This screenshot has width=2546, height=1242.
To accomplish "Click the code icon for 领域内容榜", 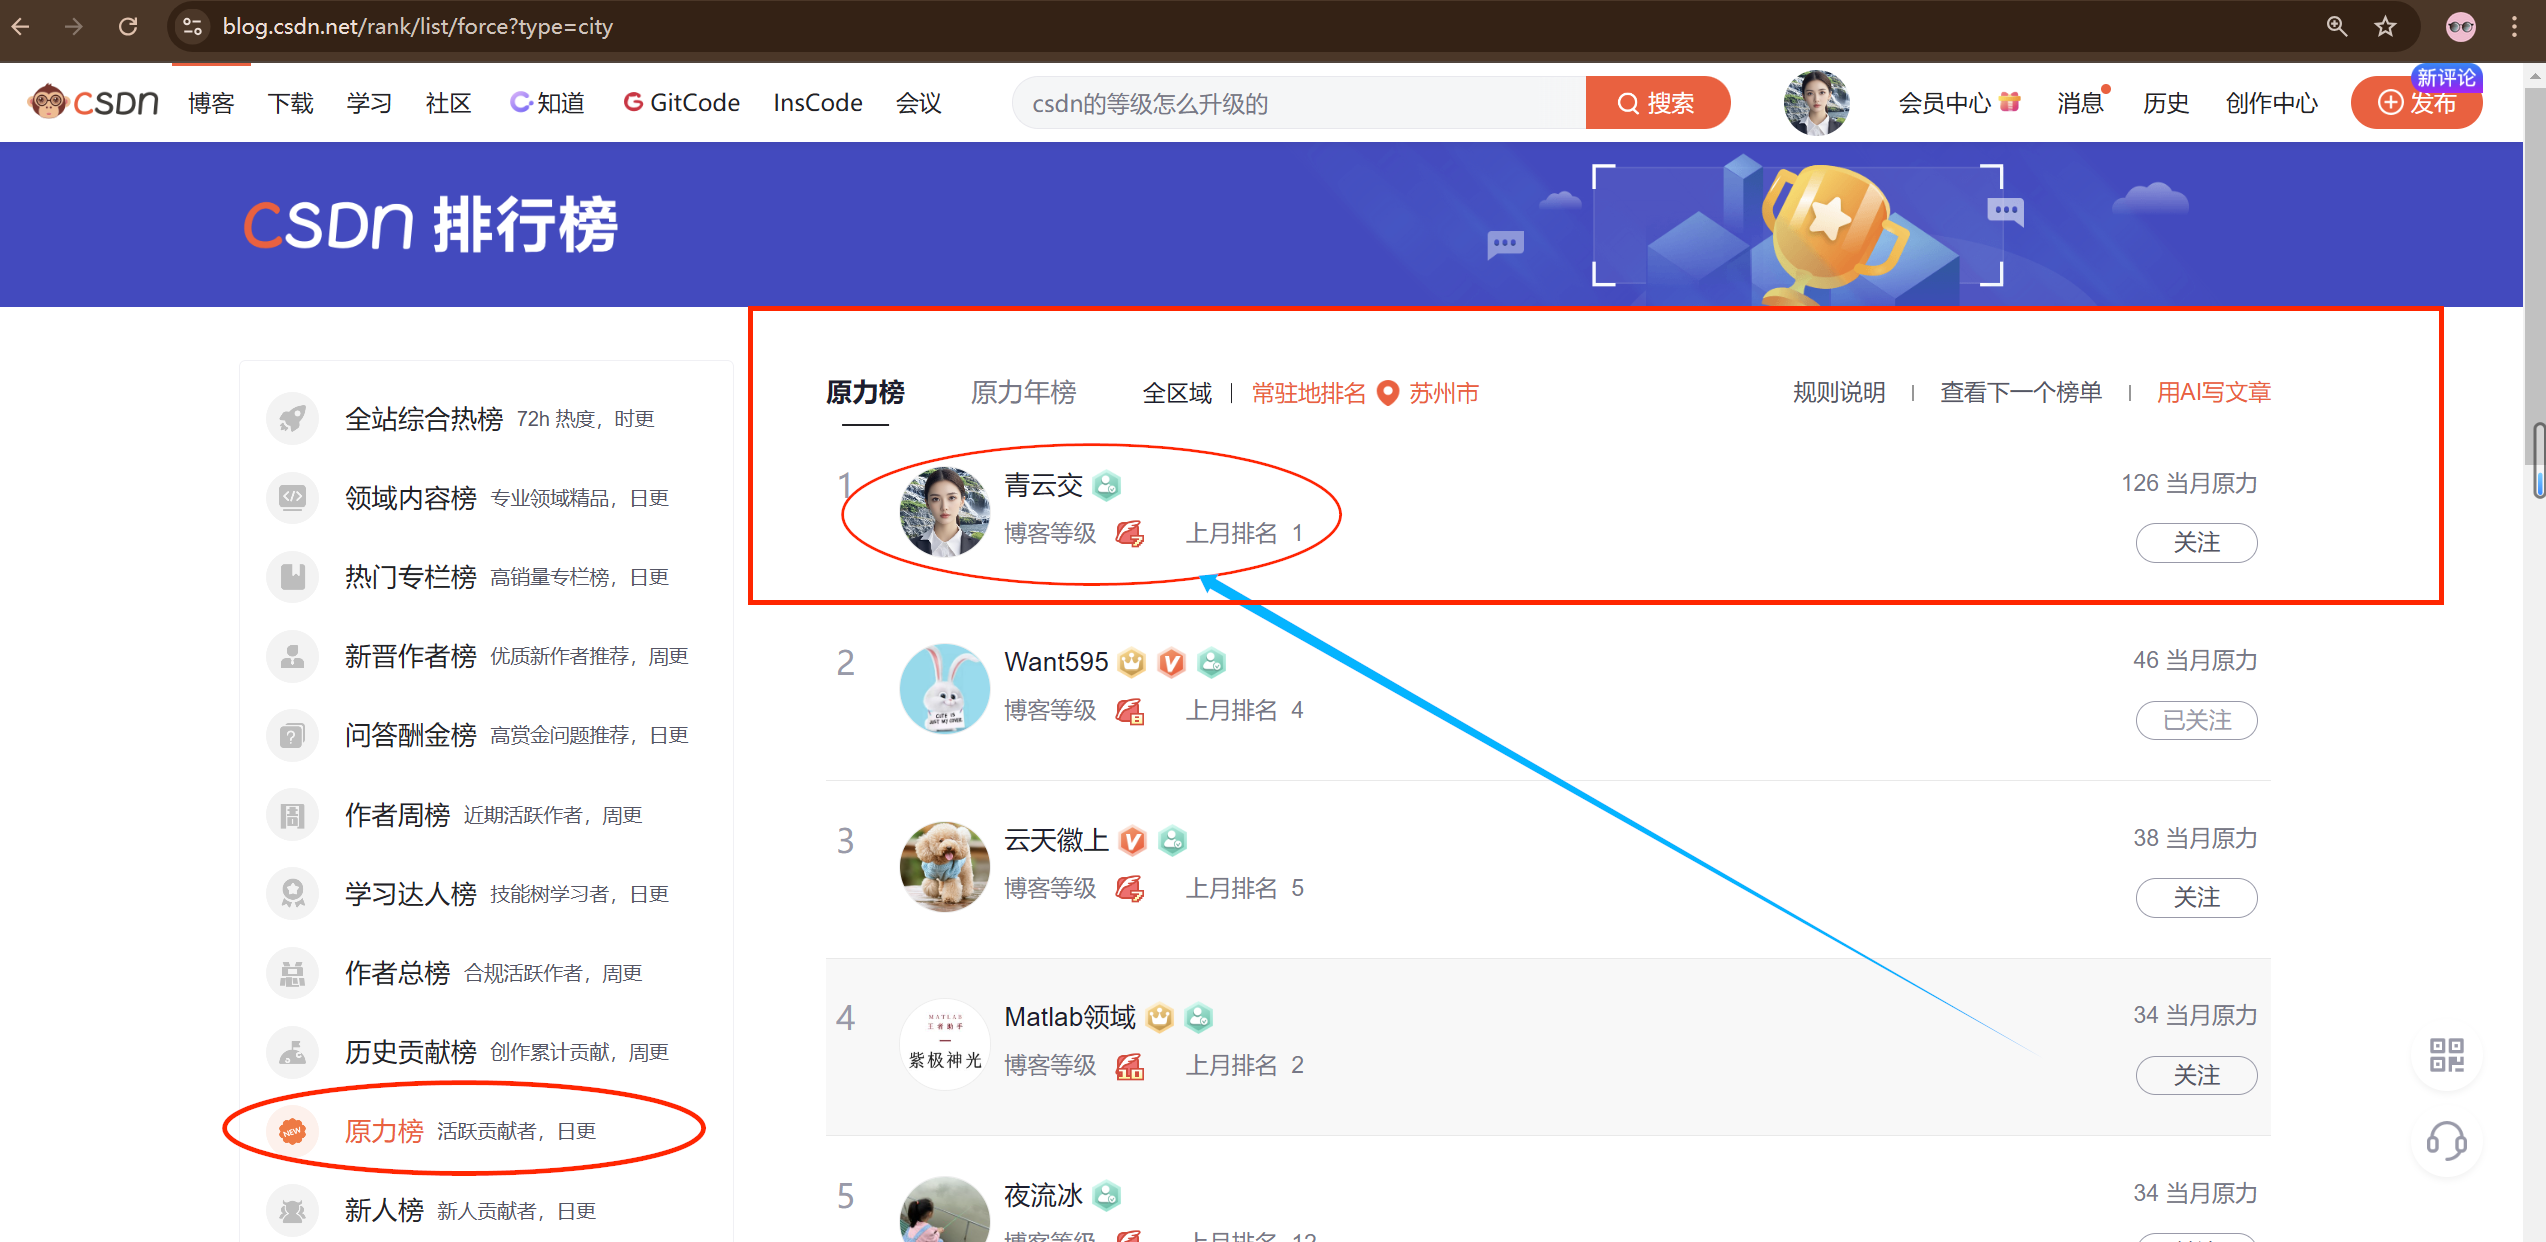I will pos(292,497).
